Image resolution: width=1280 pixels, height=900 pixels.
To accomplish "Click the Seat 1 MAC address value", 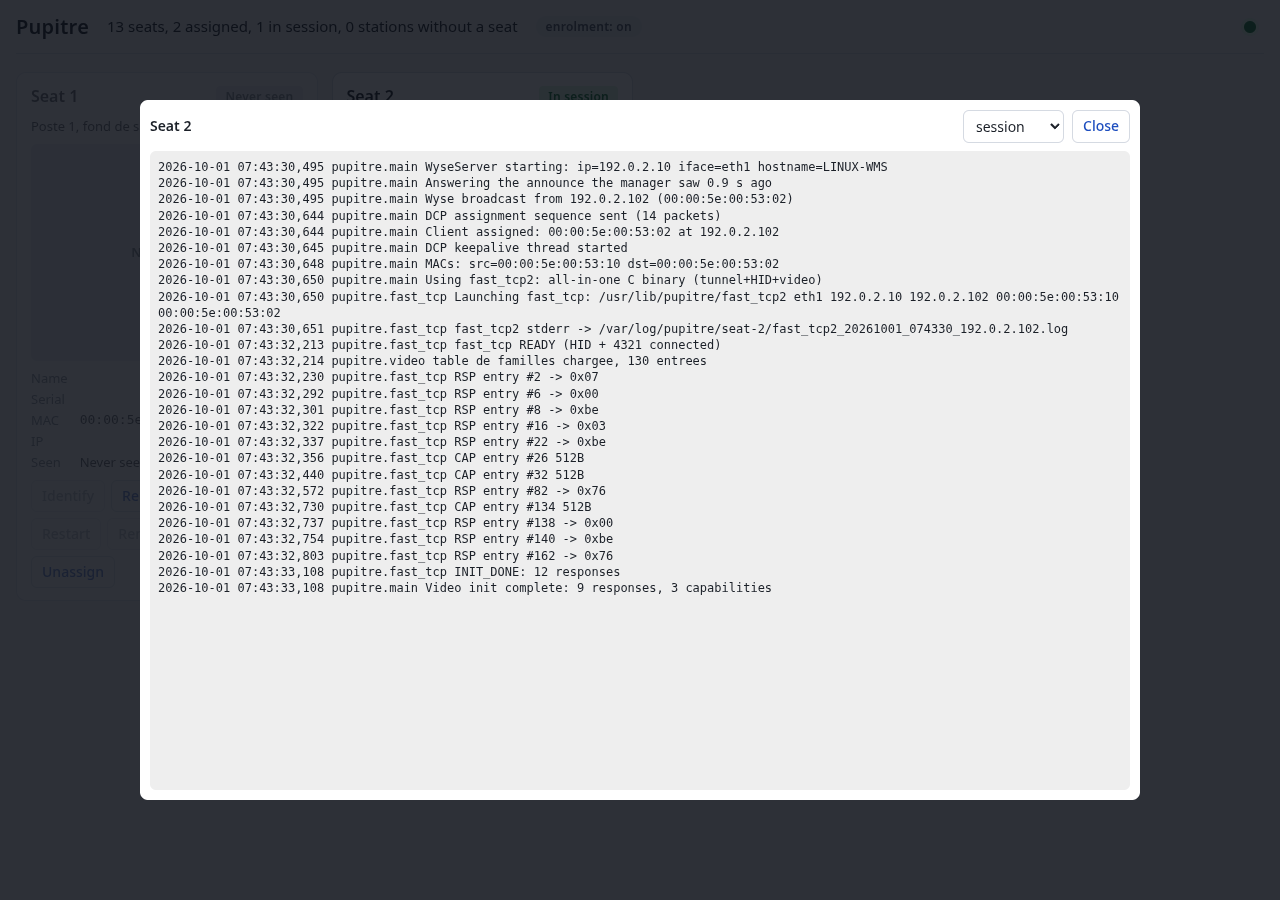I will (110, 420).
